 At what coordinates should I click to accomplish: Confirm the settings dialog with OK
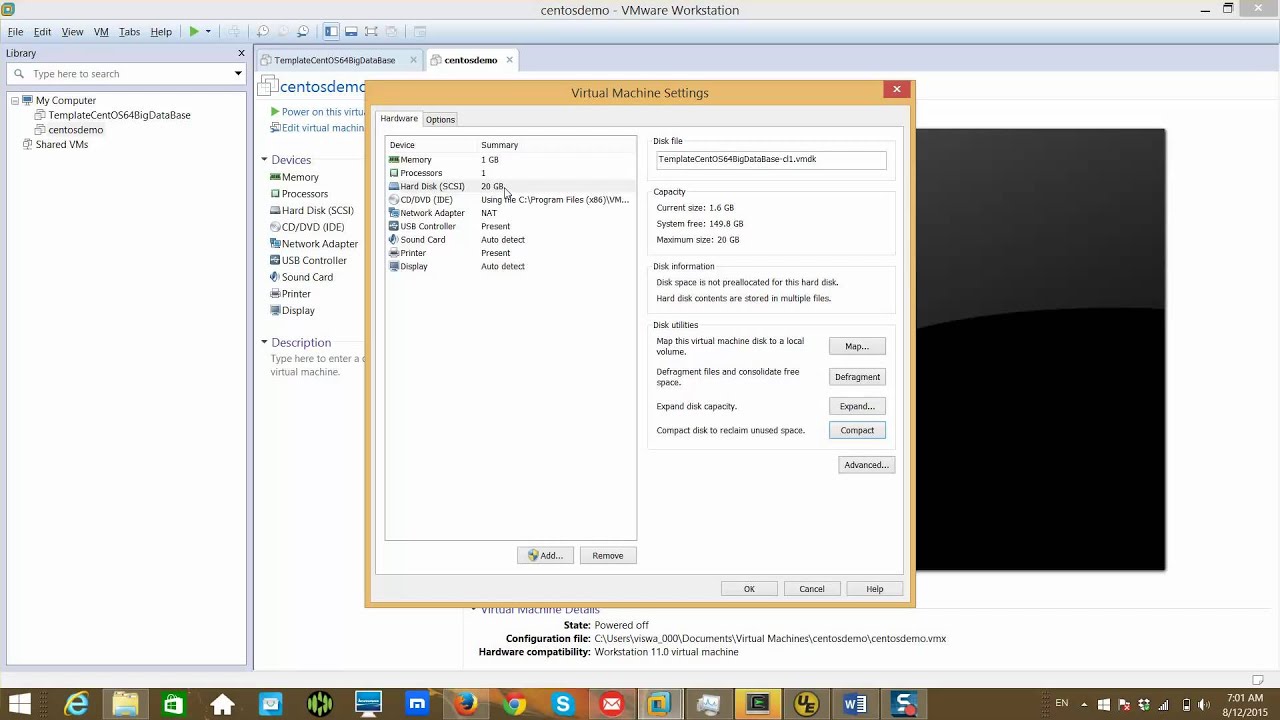[x=749, y=589]
